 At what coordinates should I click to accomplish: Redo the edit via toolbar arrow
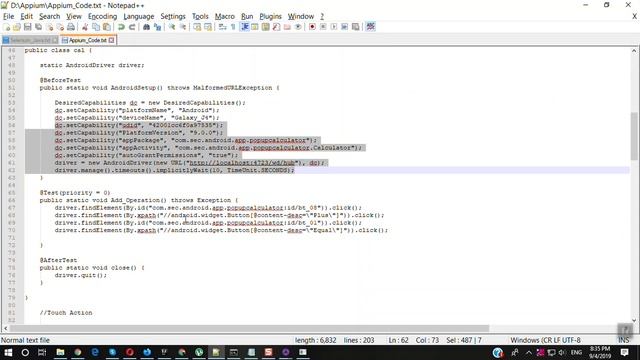coord(132,27)
